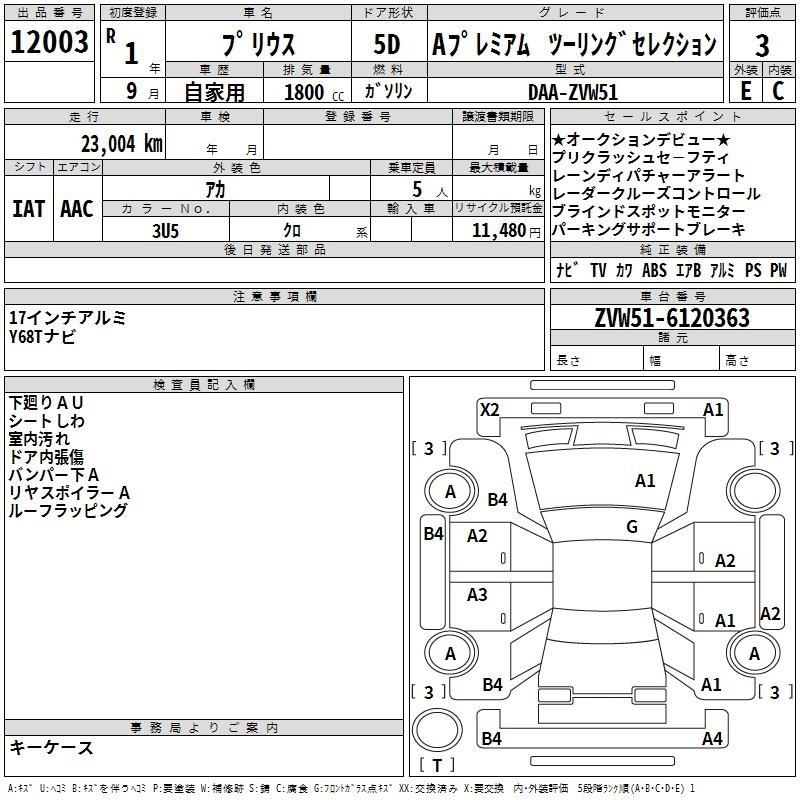
Task: Select the interior color クロ
Action: [292, 231]
